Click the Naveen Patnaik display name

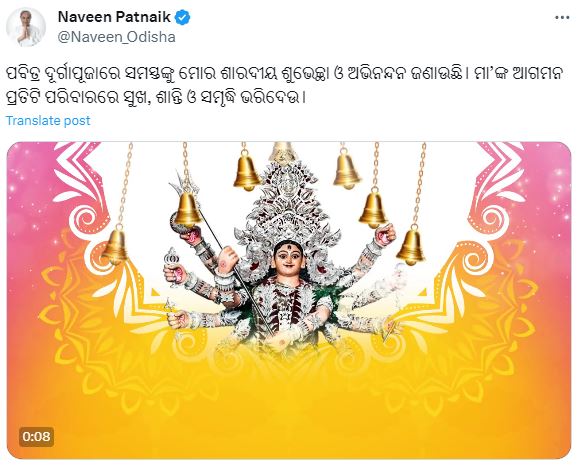coord(114,17)
